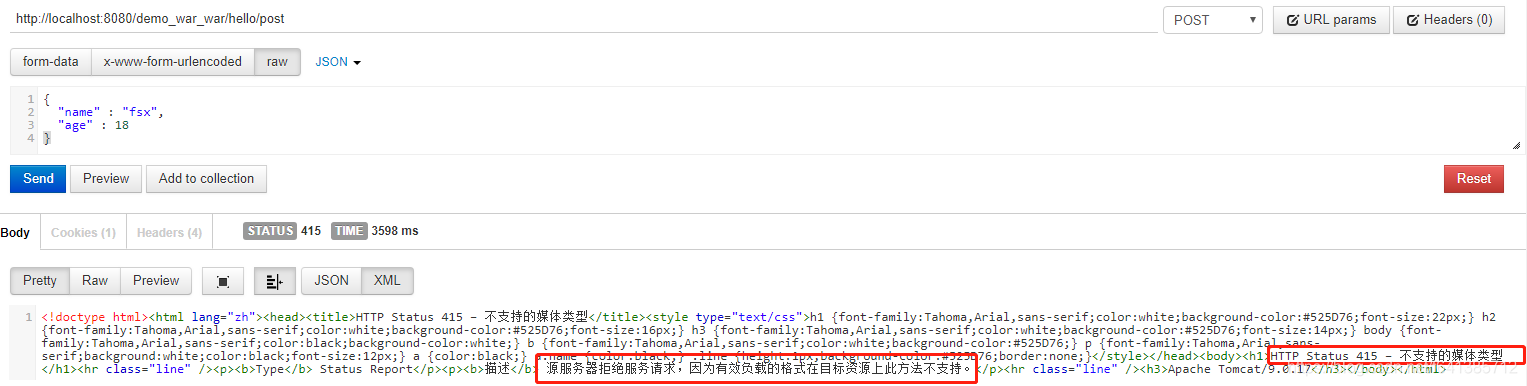The image size is (1527, 386).
Task: Set response format to XML
Action: 387,281
